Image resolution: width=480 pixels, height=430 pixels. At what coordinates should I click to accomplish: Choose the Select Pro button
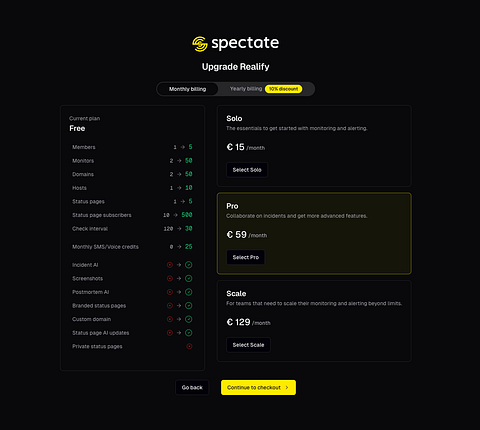pos(246,257)
